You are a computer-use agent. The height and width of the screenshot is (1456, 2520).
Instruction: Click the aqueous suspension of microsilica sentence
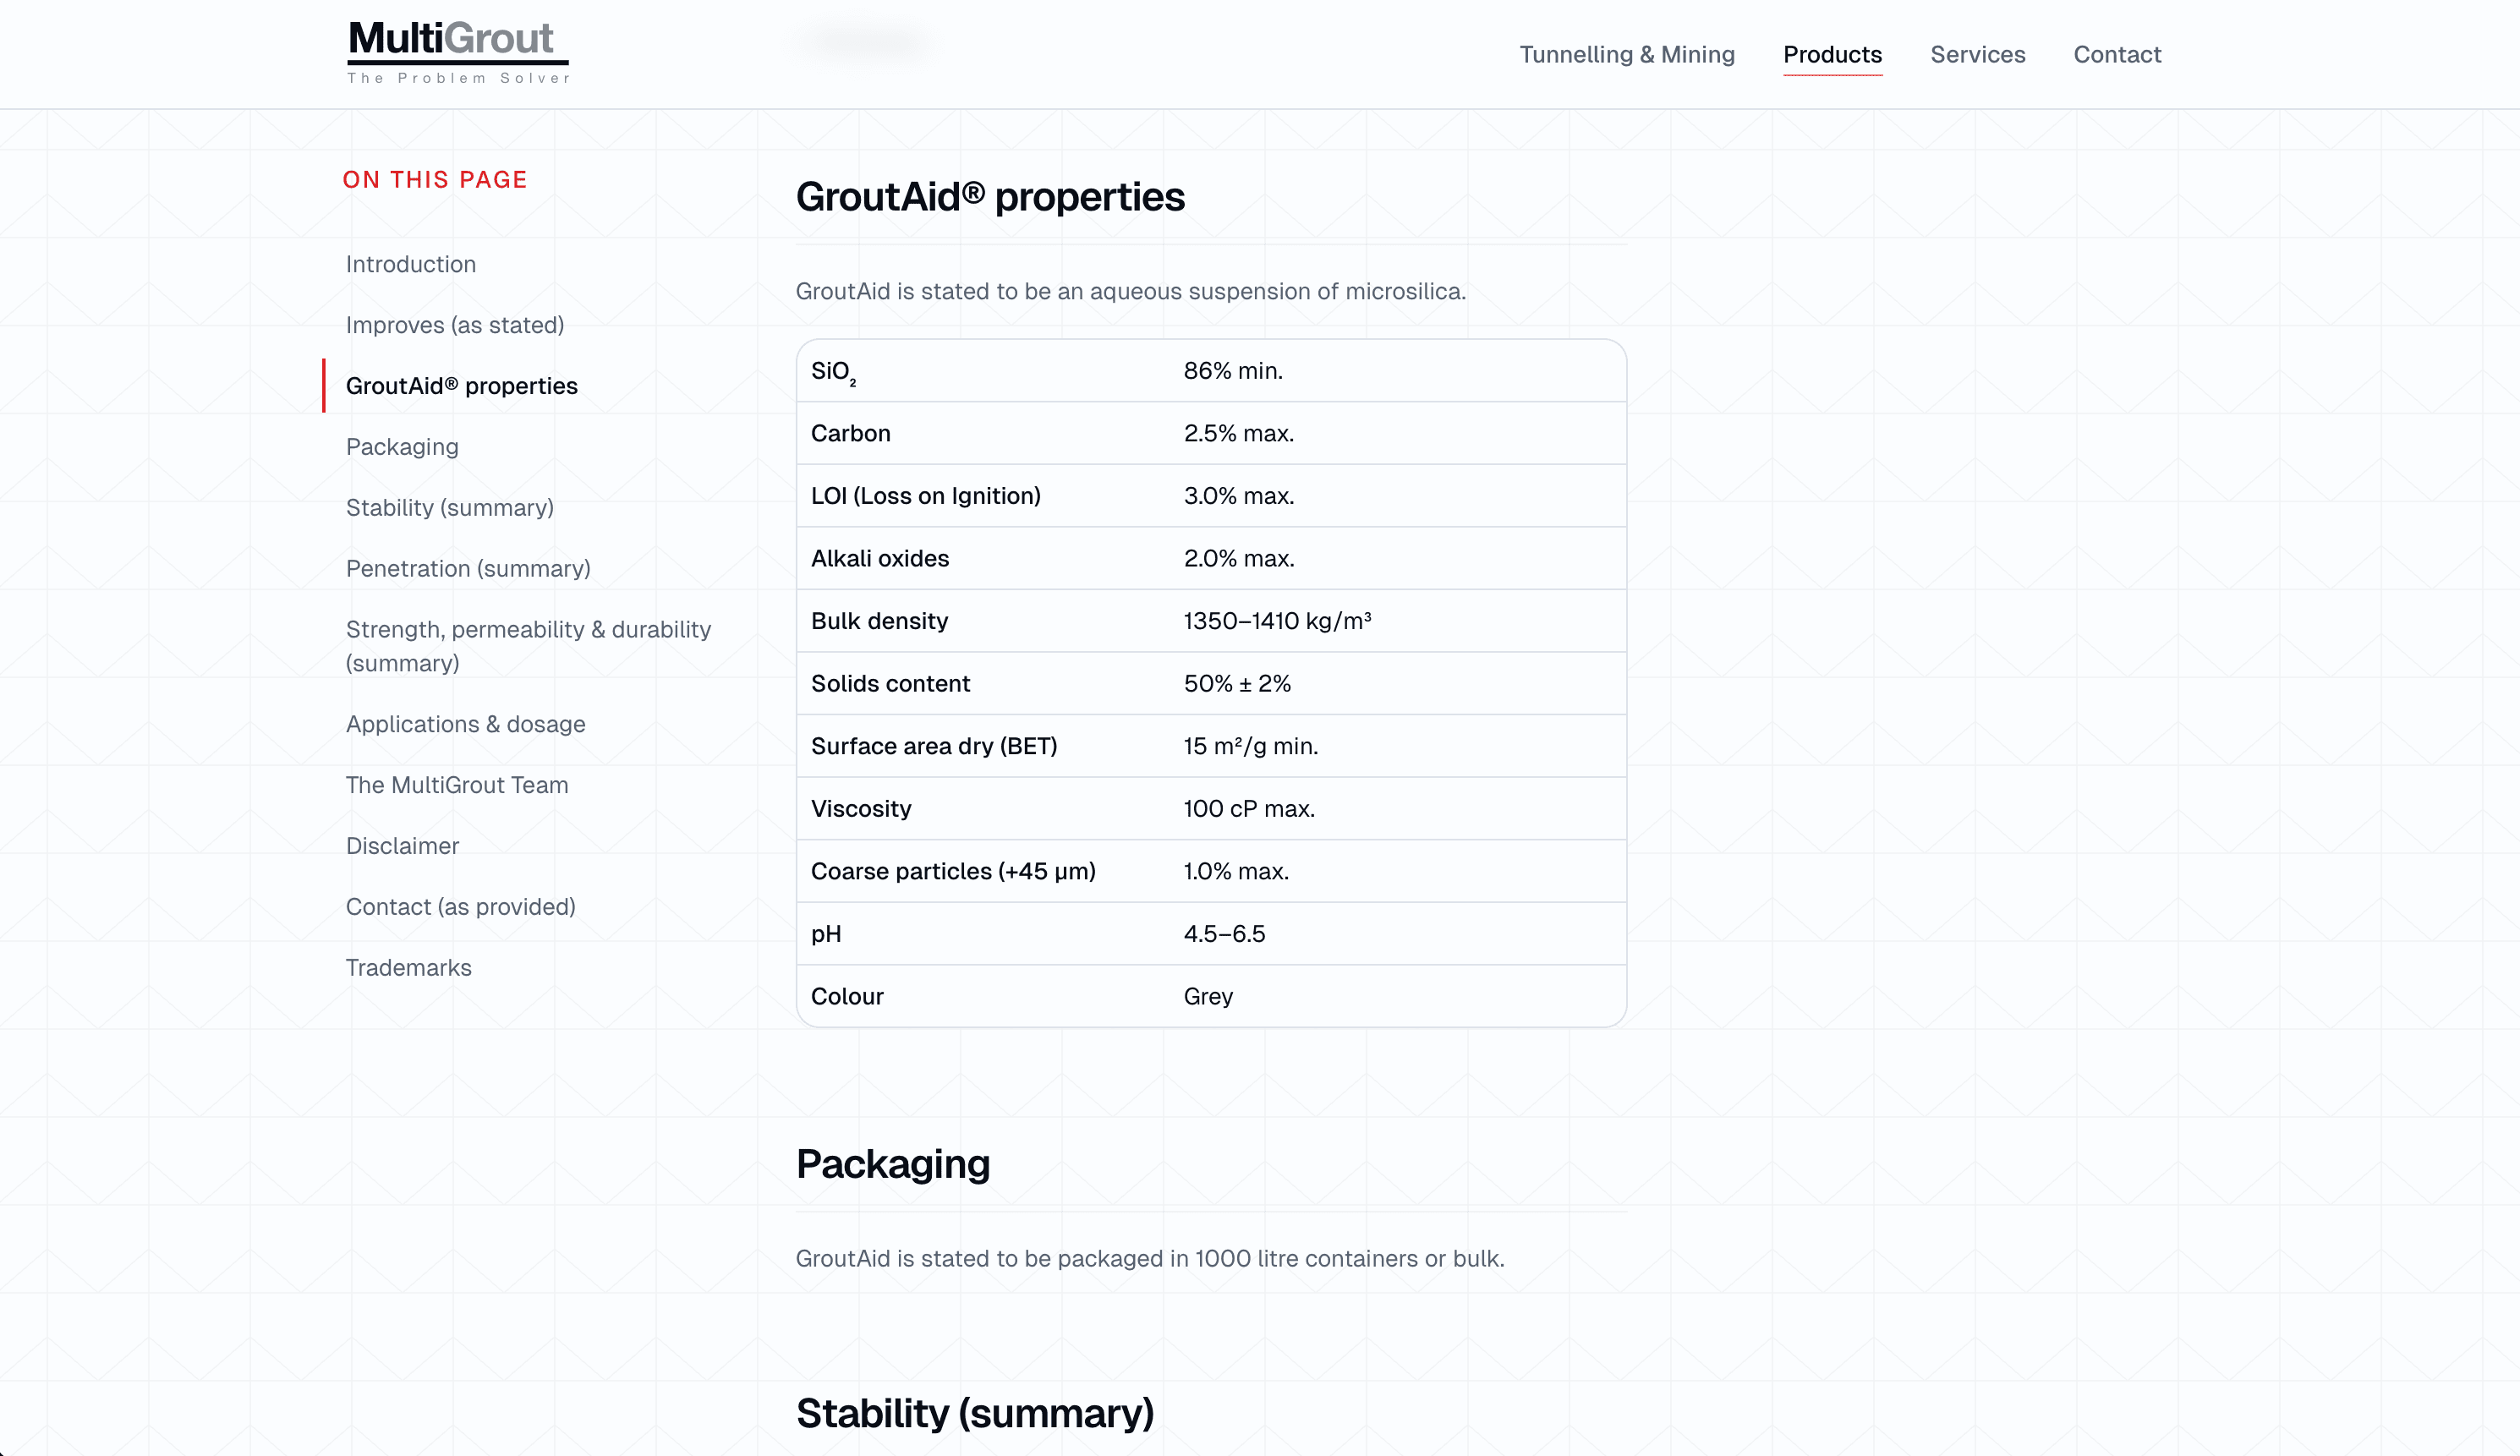[1130, 291]
